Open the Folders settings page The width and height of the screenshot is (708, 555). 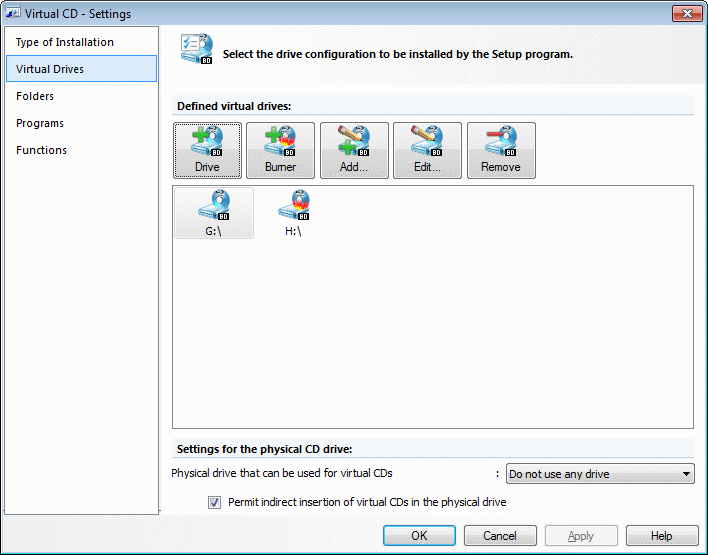(81, 96)
